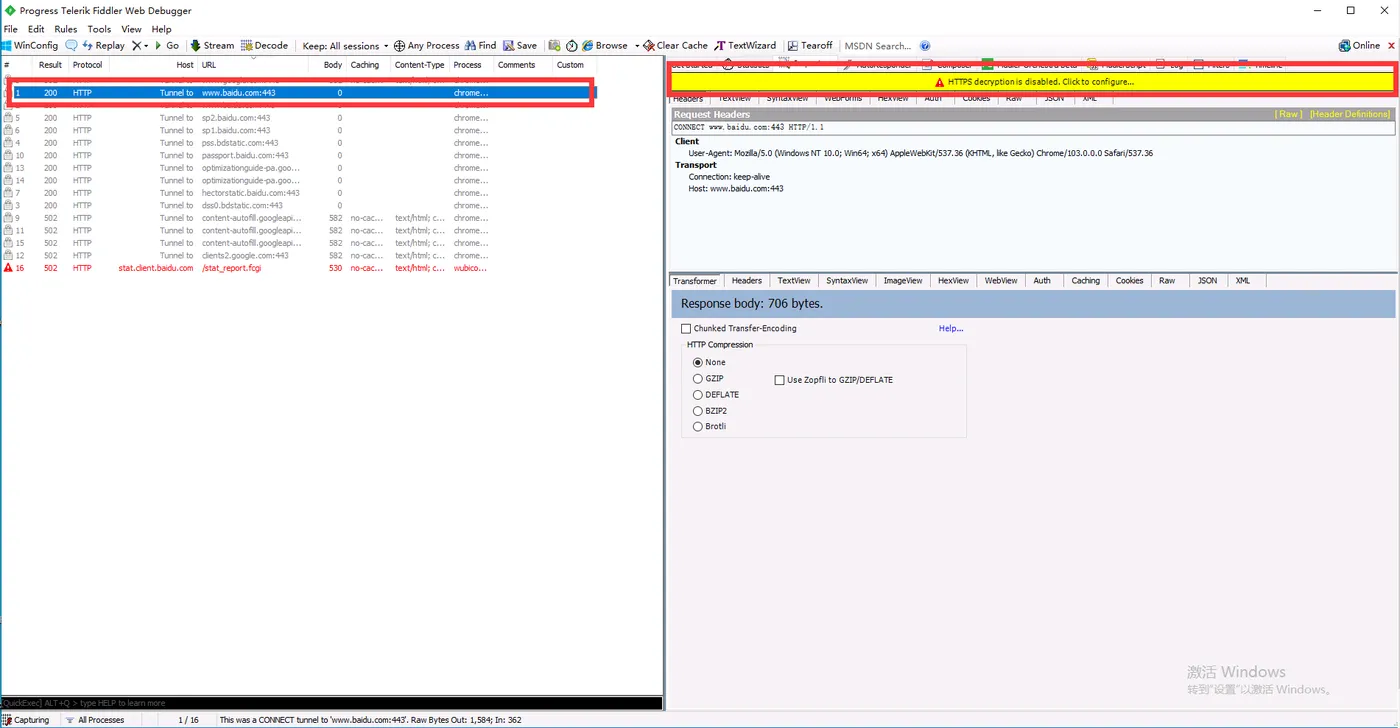
Task: Save sessions via toolbar Save
Action: [520, 46]
